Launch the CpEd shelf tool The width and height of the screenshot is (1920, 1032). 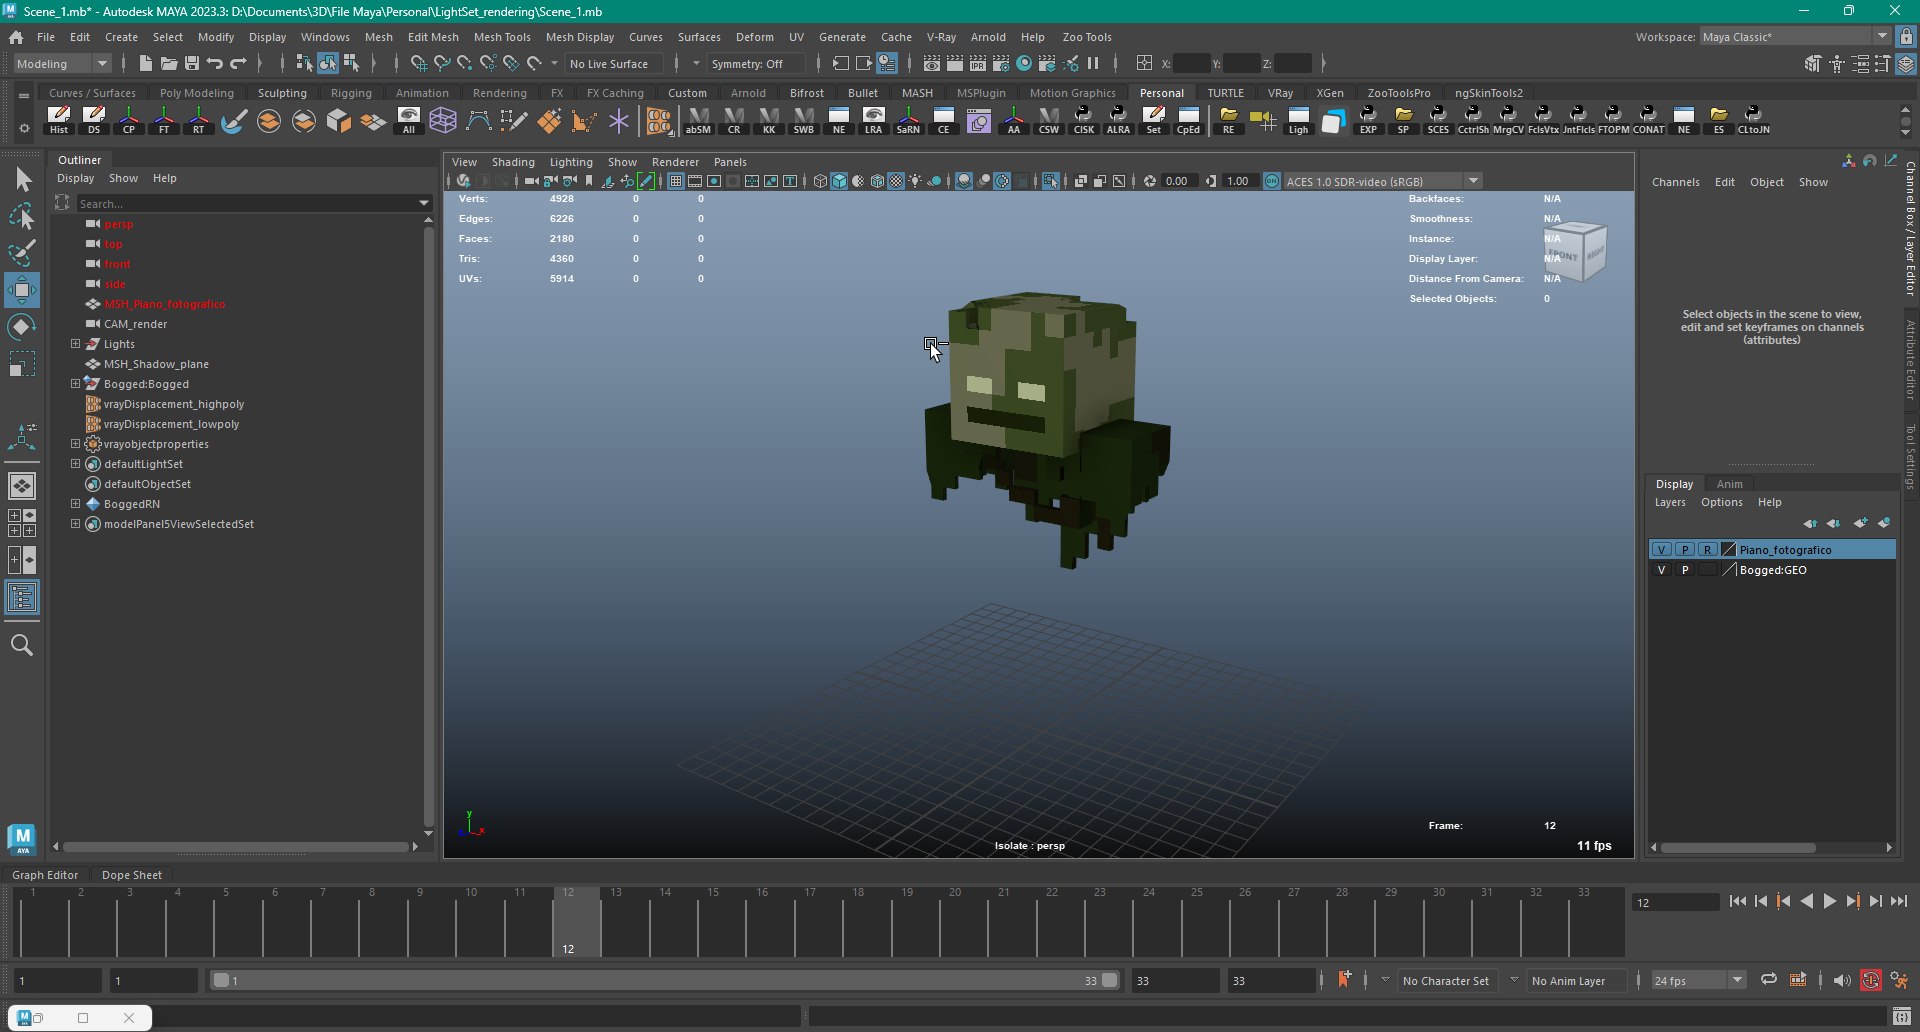[x=1188, y=120]
